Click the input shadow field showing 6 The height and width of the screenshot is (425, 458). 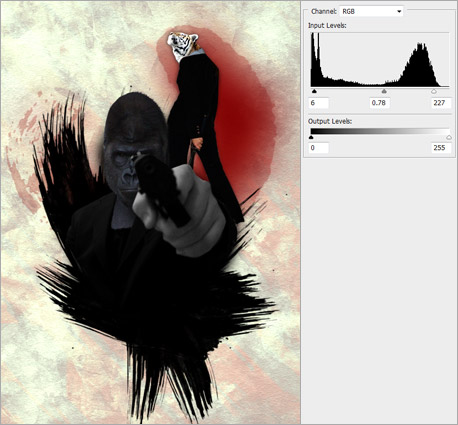coord(319,103)
